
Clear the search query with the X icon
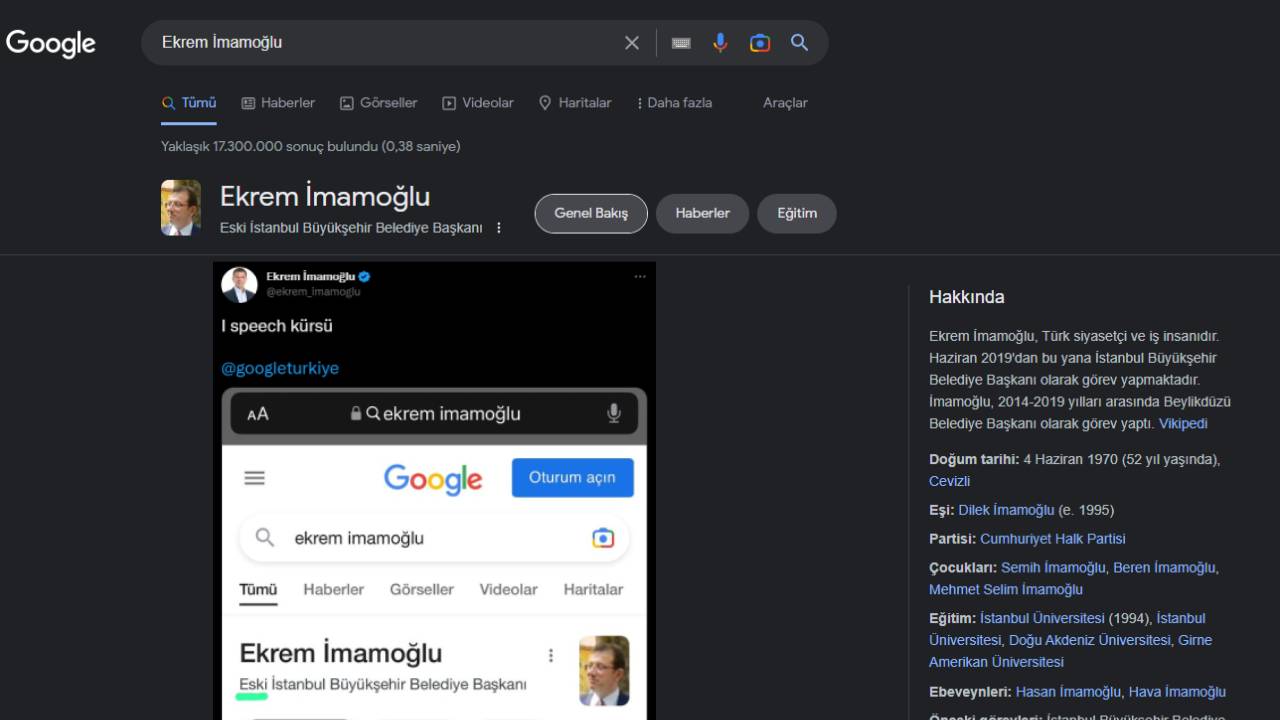pyautogui.click(x=631, y=42)
